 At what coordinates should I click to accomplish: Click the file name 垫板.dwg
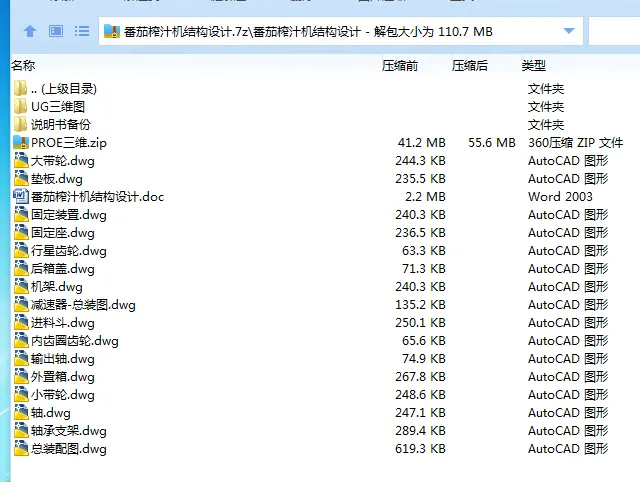(57, 179)
